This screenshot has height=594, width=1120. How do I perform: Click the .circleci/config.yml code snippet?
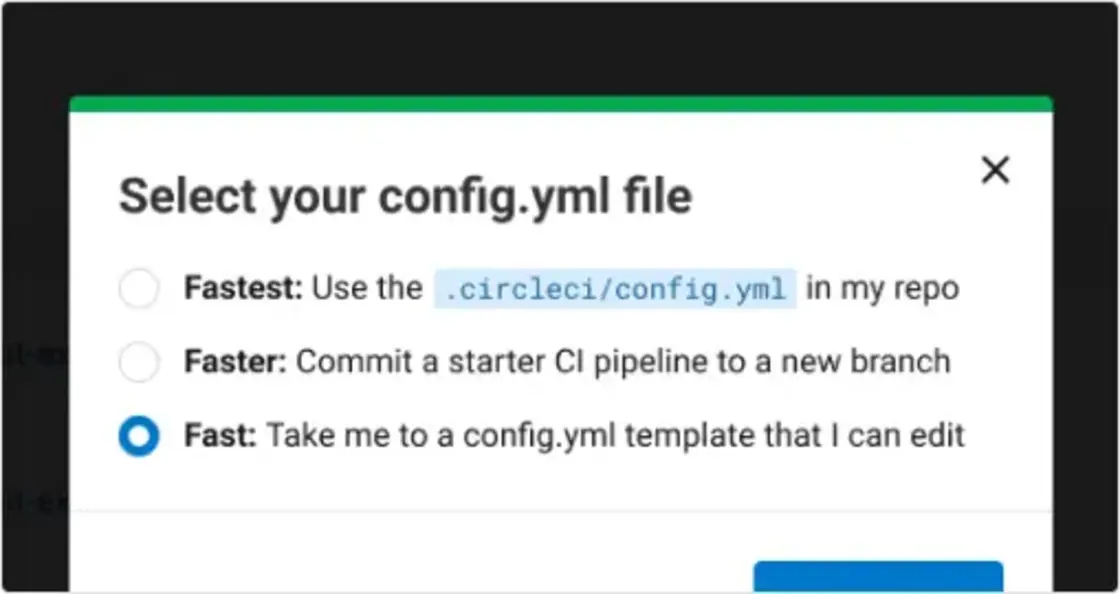pyautogui.click(x=615, y=289)
